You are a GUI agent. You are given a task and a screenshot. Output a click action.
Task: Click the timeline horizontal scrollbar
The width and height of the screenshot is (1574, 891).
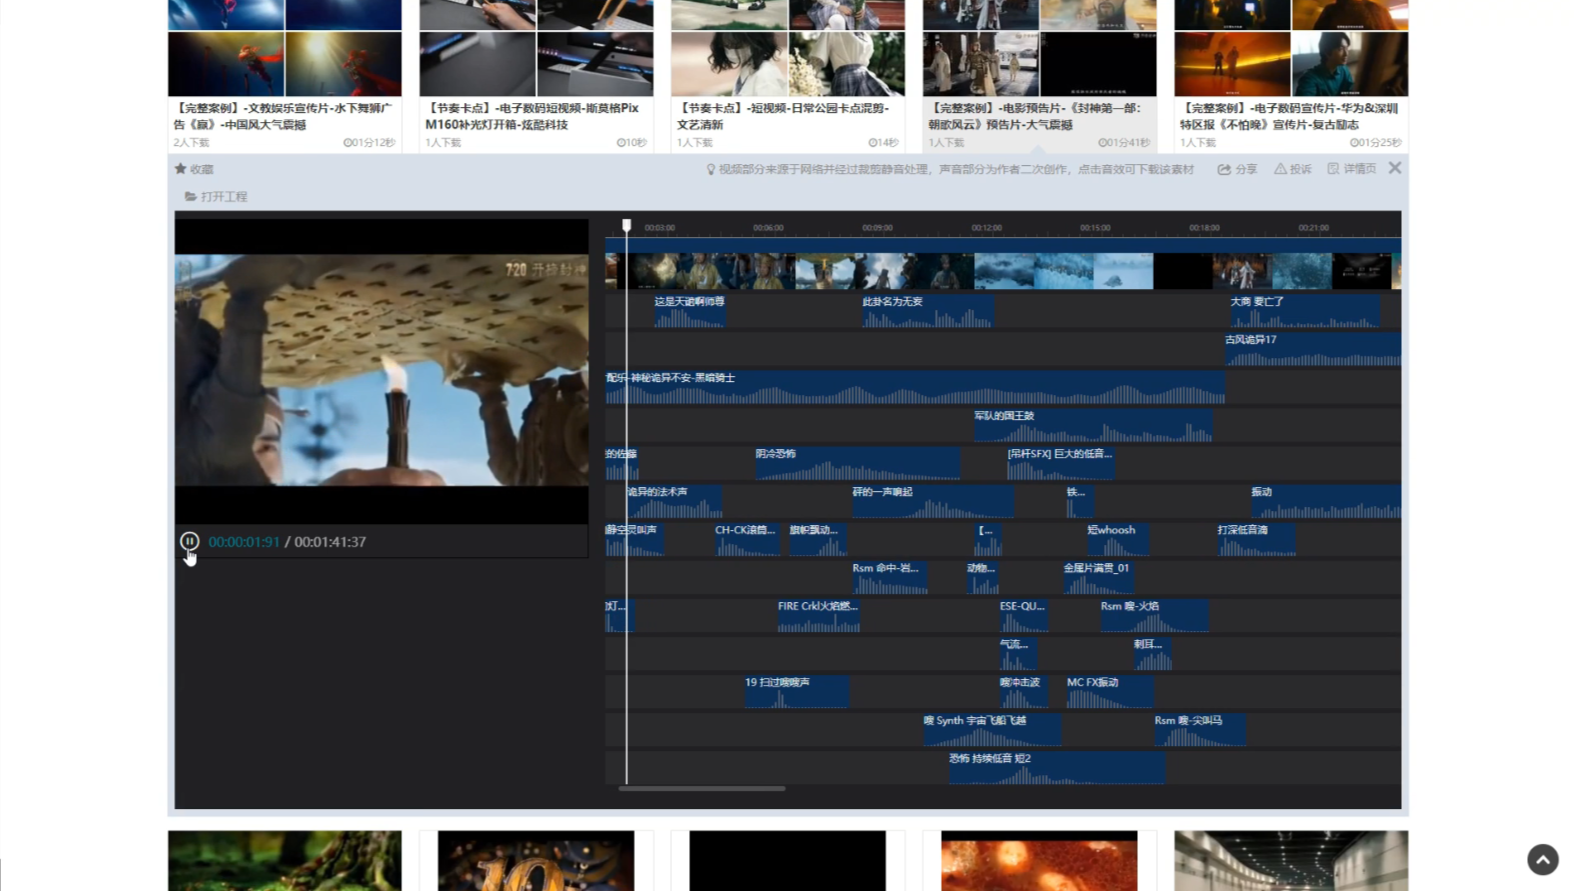tap(702, 788)
